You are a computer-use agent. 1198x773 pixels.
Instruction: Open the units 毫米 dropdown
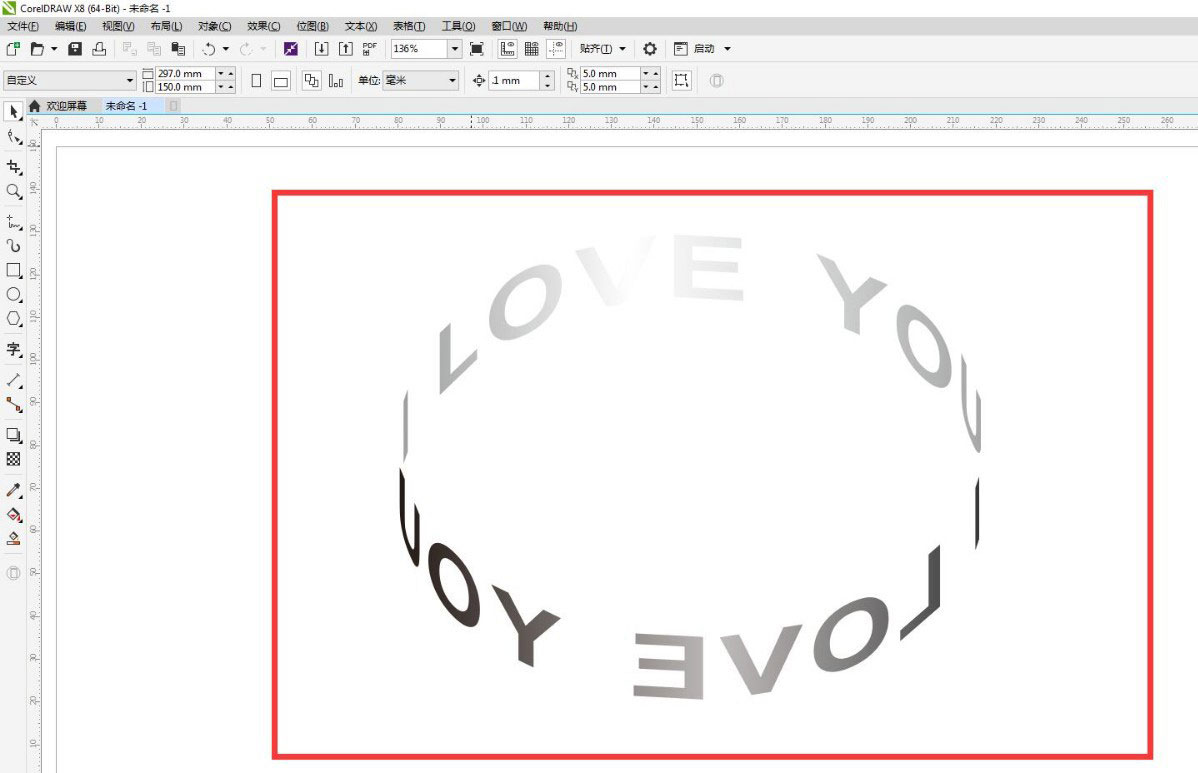click(452, 81)
